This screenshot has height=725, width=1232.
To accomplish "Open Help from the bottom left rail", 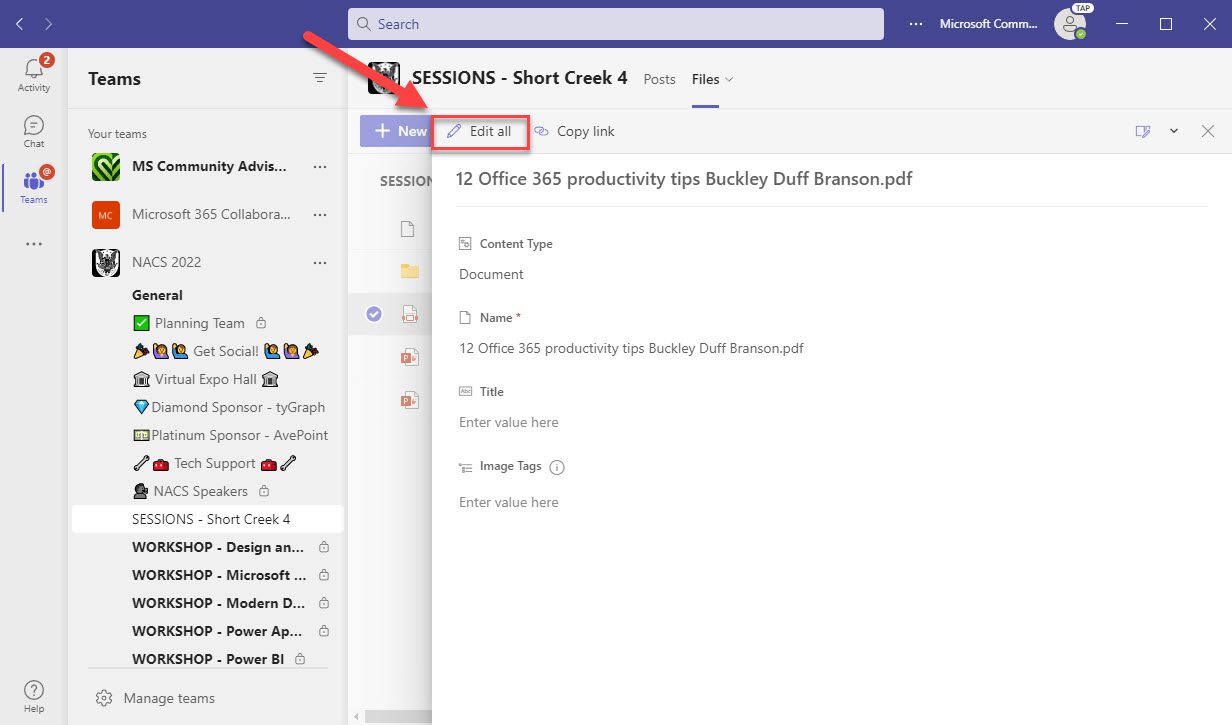I will click(x=33, y=691).
